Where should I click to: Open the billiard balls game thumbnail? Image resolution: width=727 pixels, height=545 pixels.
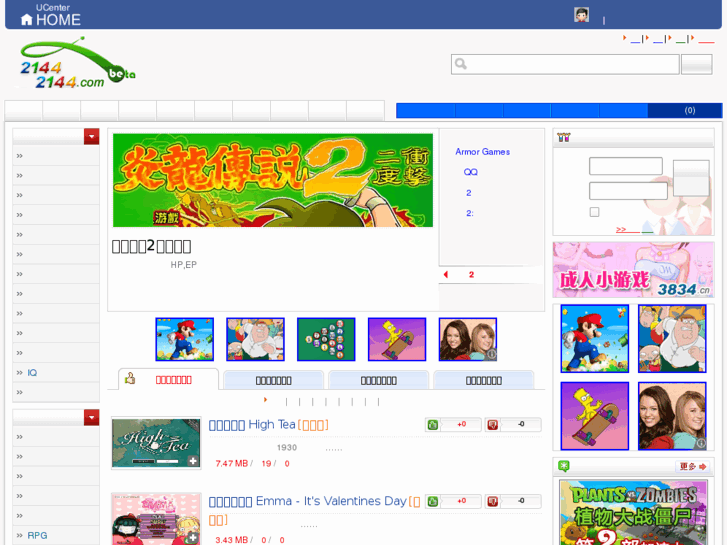coord(326,340)
